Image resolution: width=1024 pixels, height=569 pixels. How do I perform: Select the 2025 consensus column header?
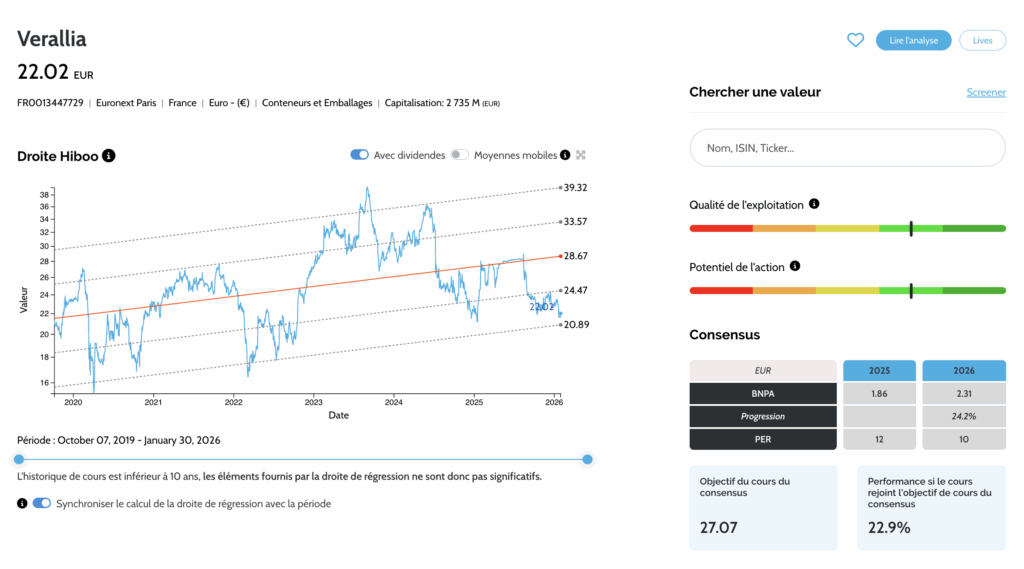click(x=878, y=370)
